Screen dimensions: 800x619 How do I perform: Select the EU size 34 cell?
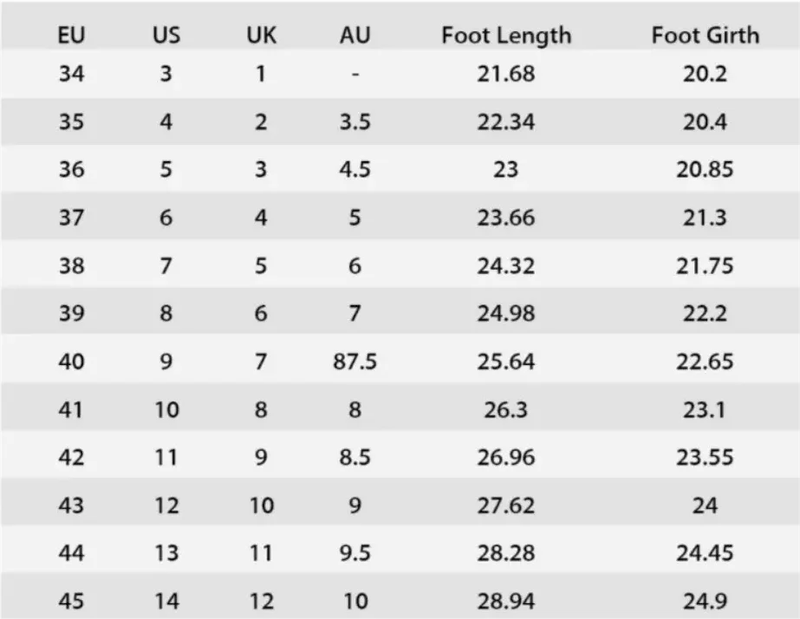tap(71, 74)
